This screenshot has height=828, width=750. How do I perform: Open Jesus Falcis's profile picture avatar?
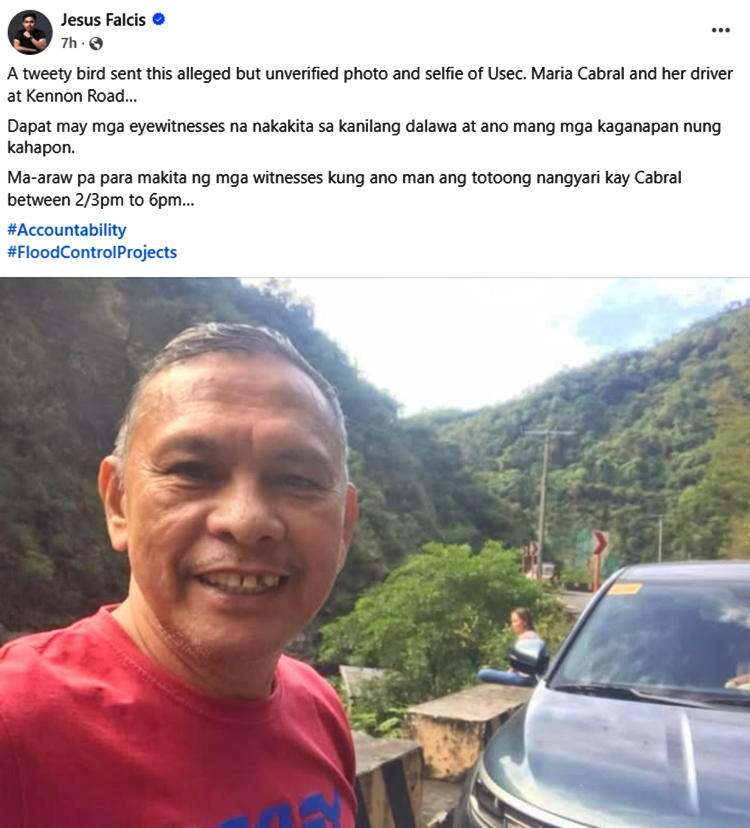point(30,32)
